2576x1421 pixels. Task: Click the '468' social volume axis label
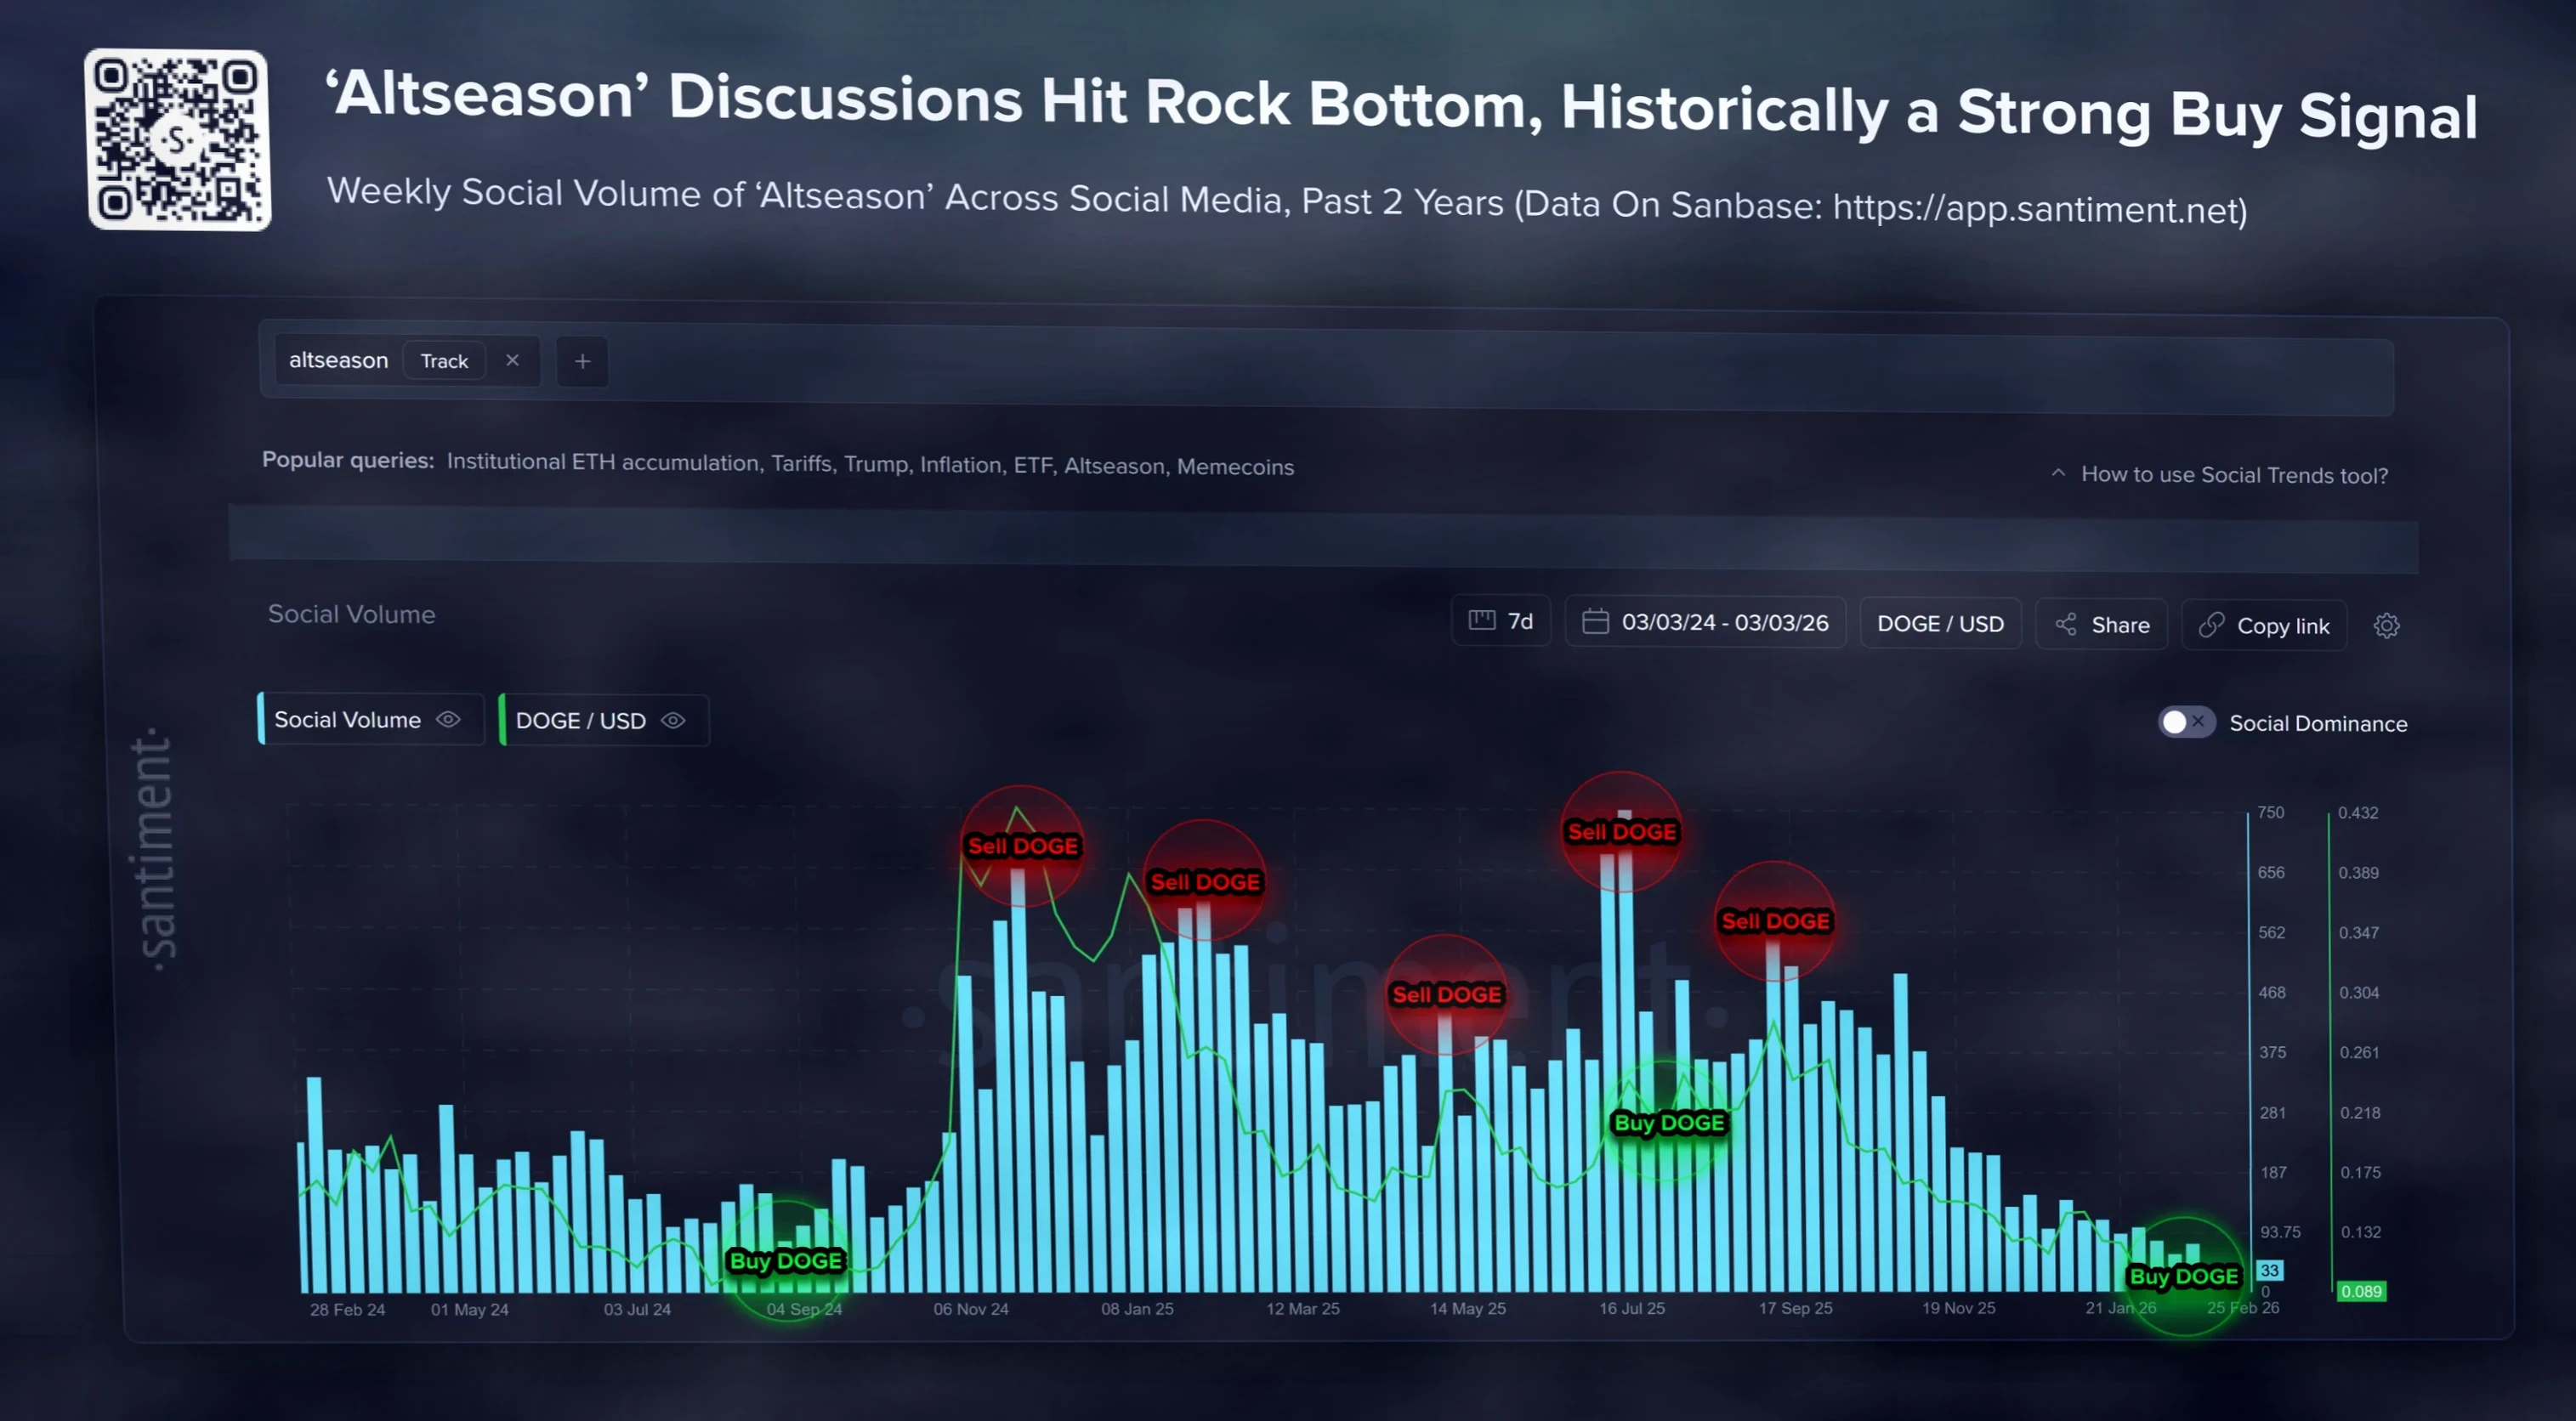[2271, 992]
